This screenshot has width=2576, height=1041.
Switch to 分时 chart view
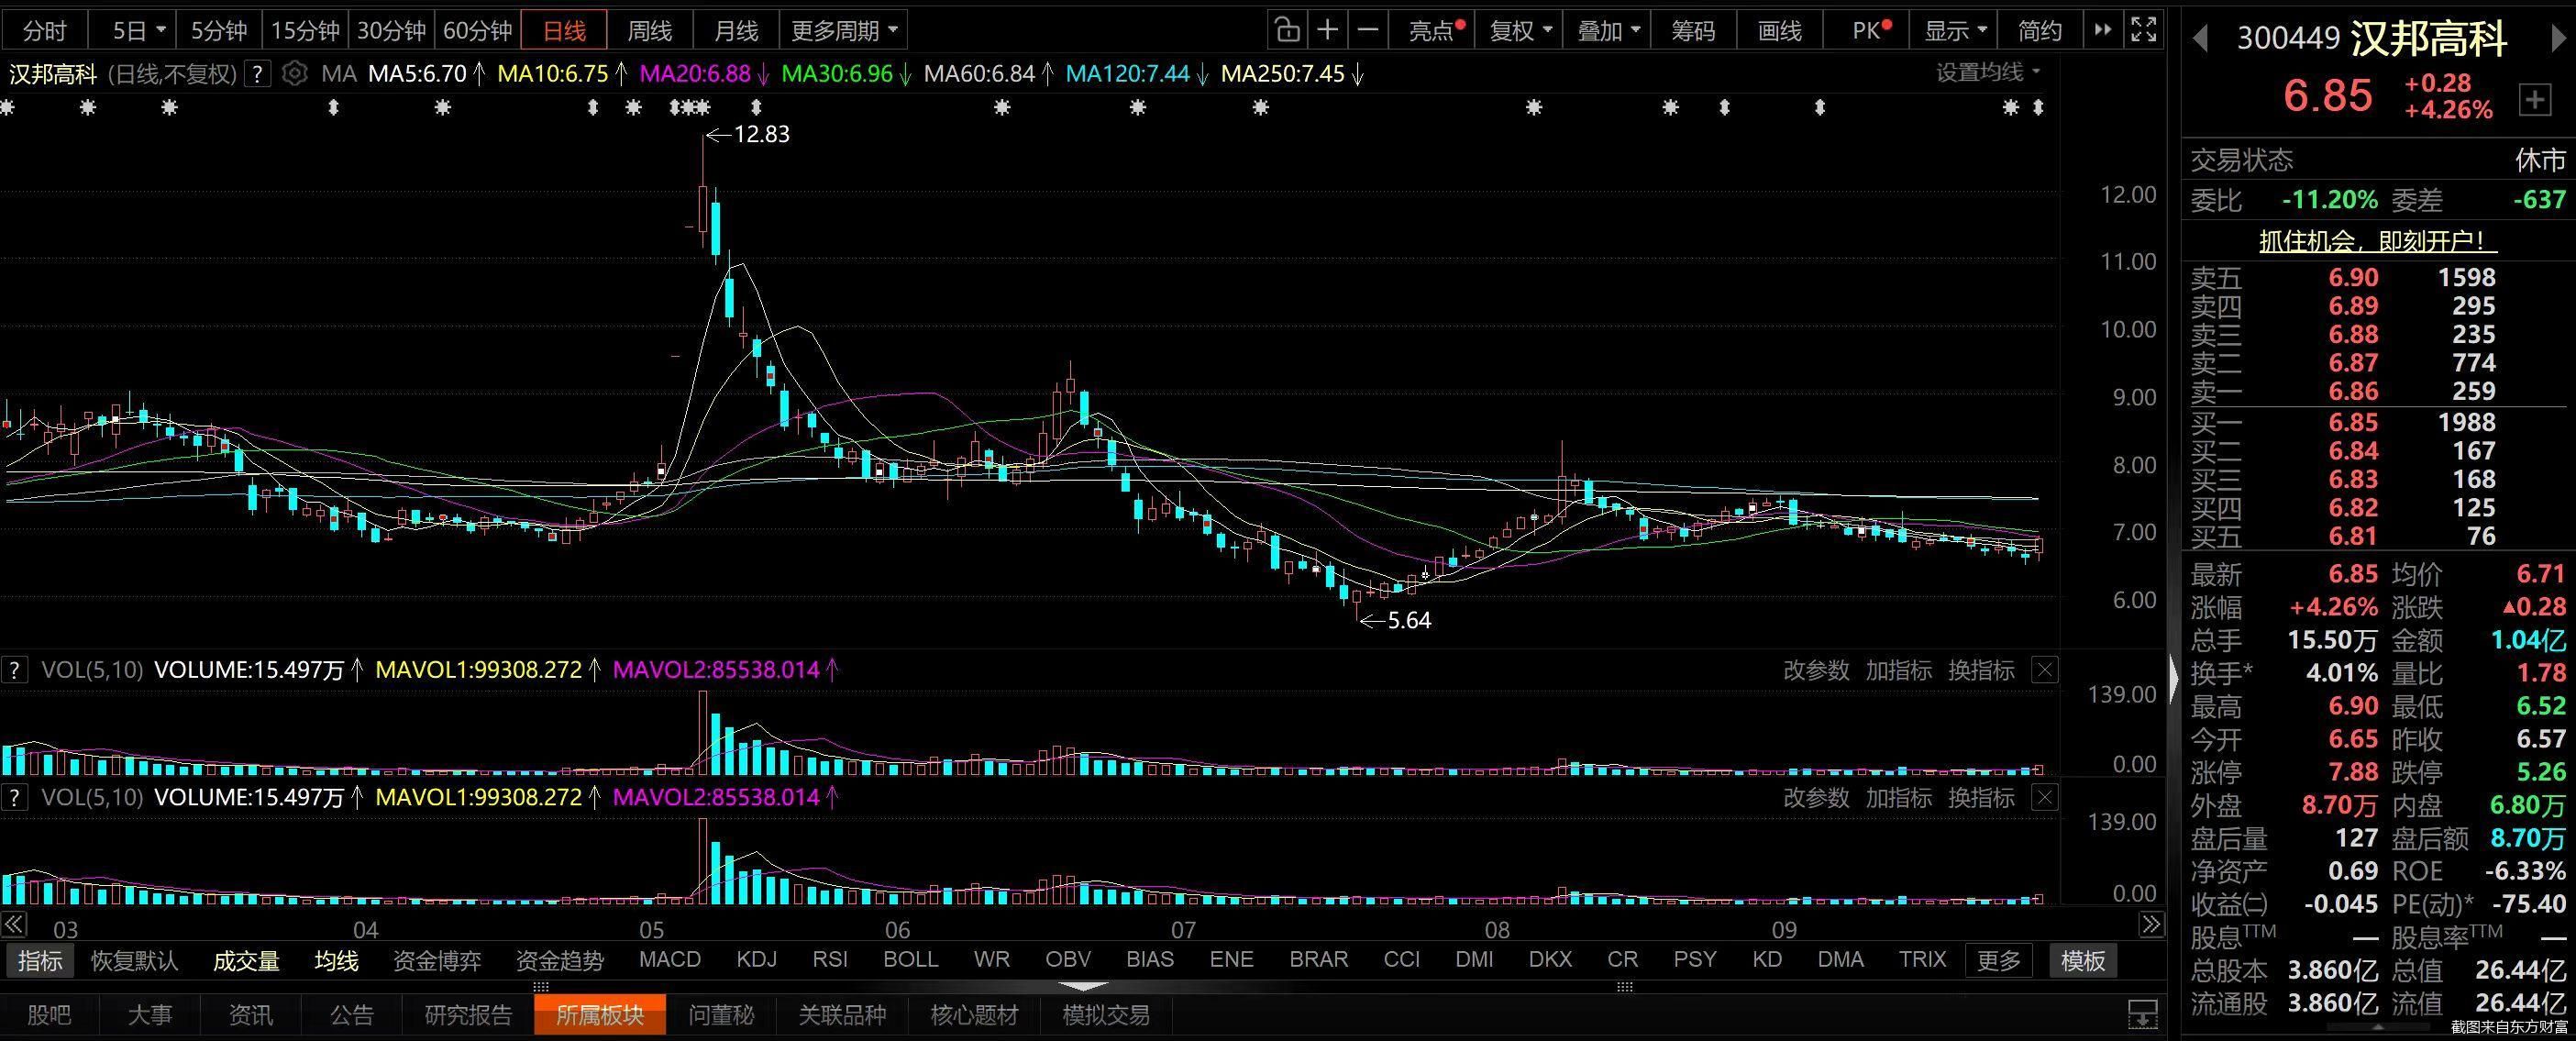(x=44, y=31)
